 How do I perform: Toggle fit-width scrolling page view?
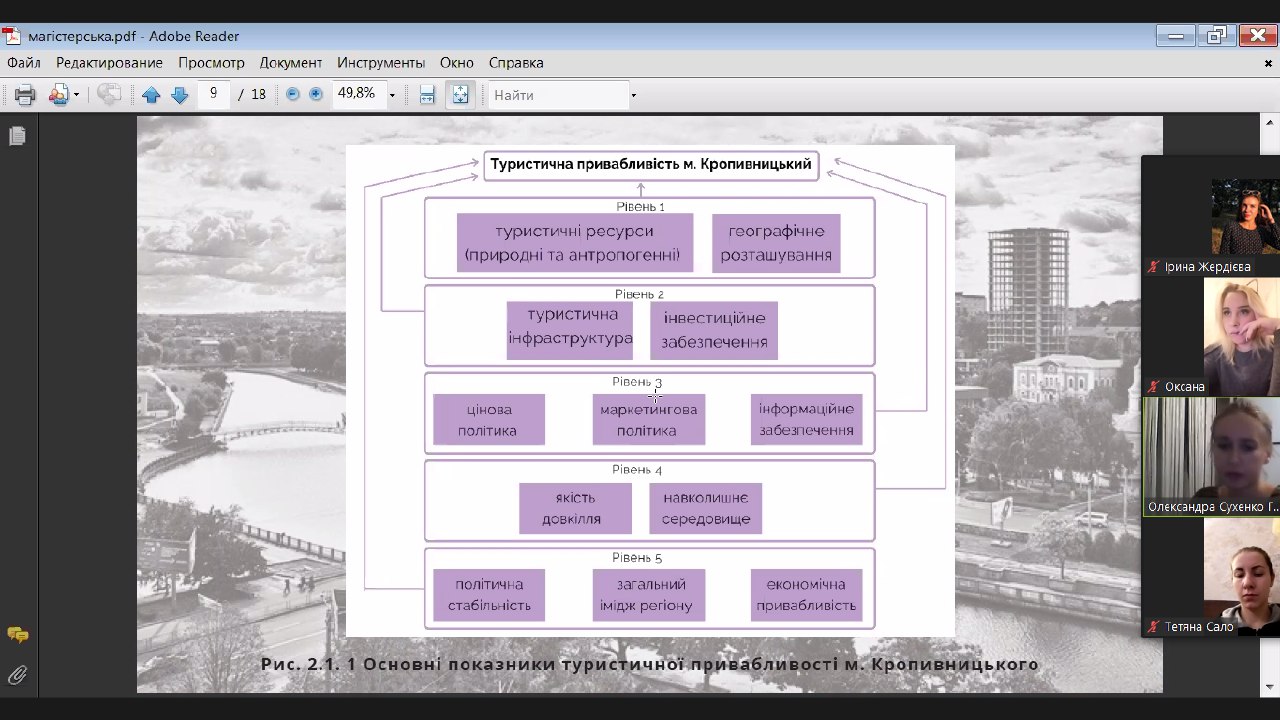[x=427, y=95]
